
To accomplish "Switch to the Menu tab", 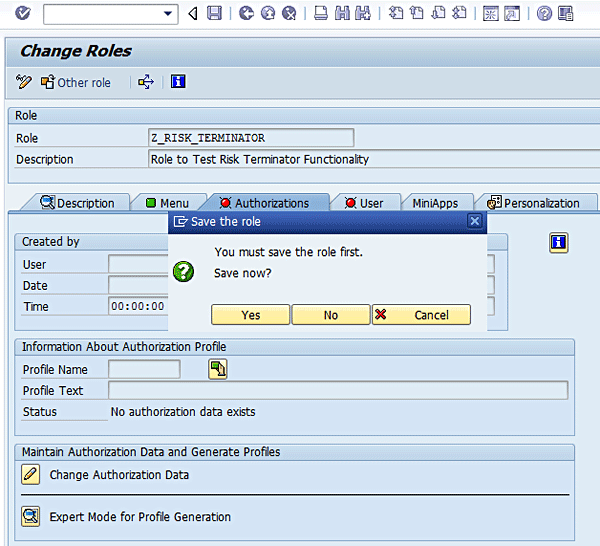I will (x=167, y=203).
